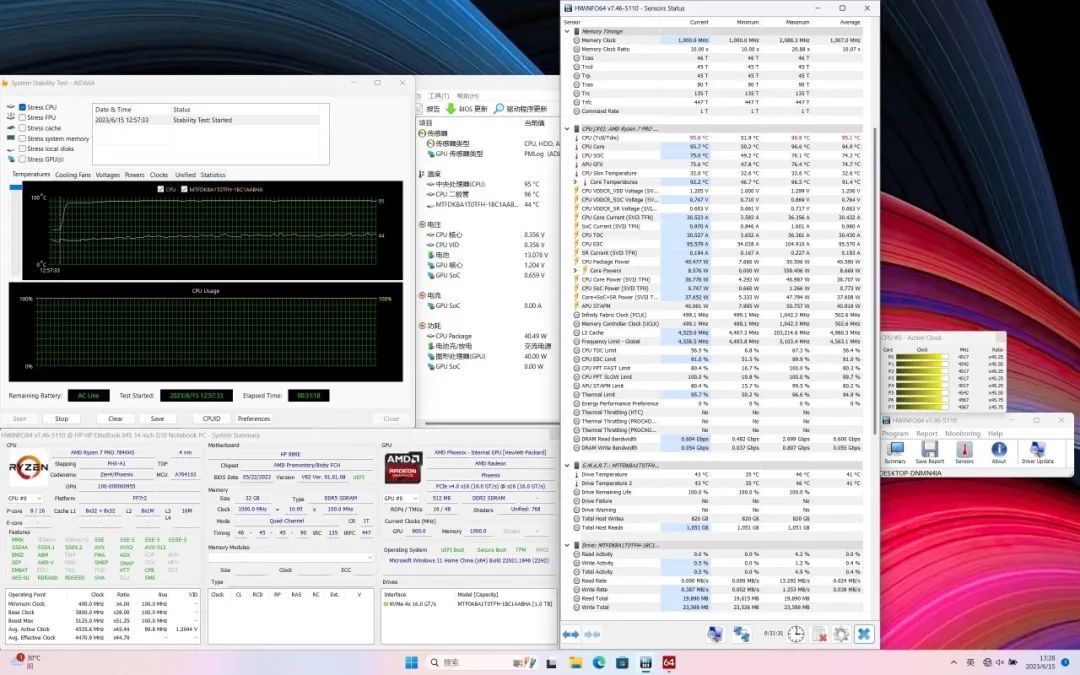The image size is (1080, 675).
Task: Click the Preferences button
Action: [253, 419]
